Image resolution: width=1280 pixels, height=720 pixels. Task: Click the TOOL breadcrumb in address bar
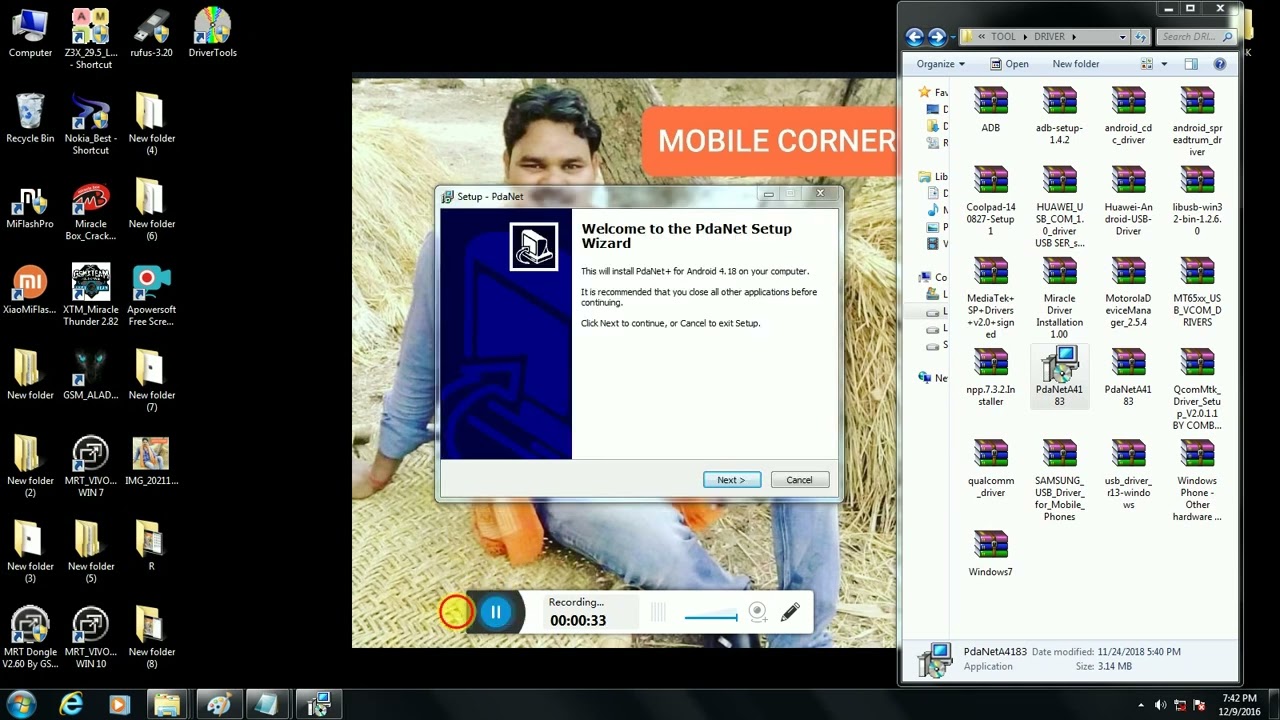click(x=1003, y=37)
